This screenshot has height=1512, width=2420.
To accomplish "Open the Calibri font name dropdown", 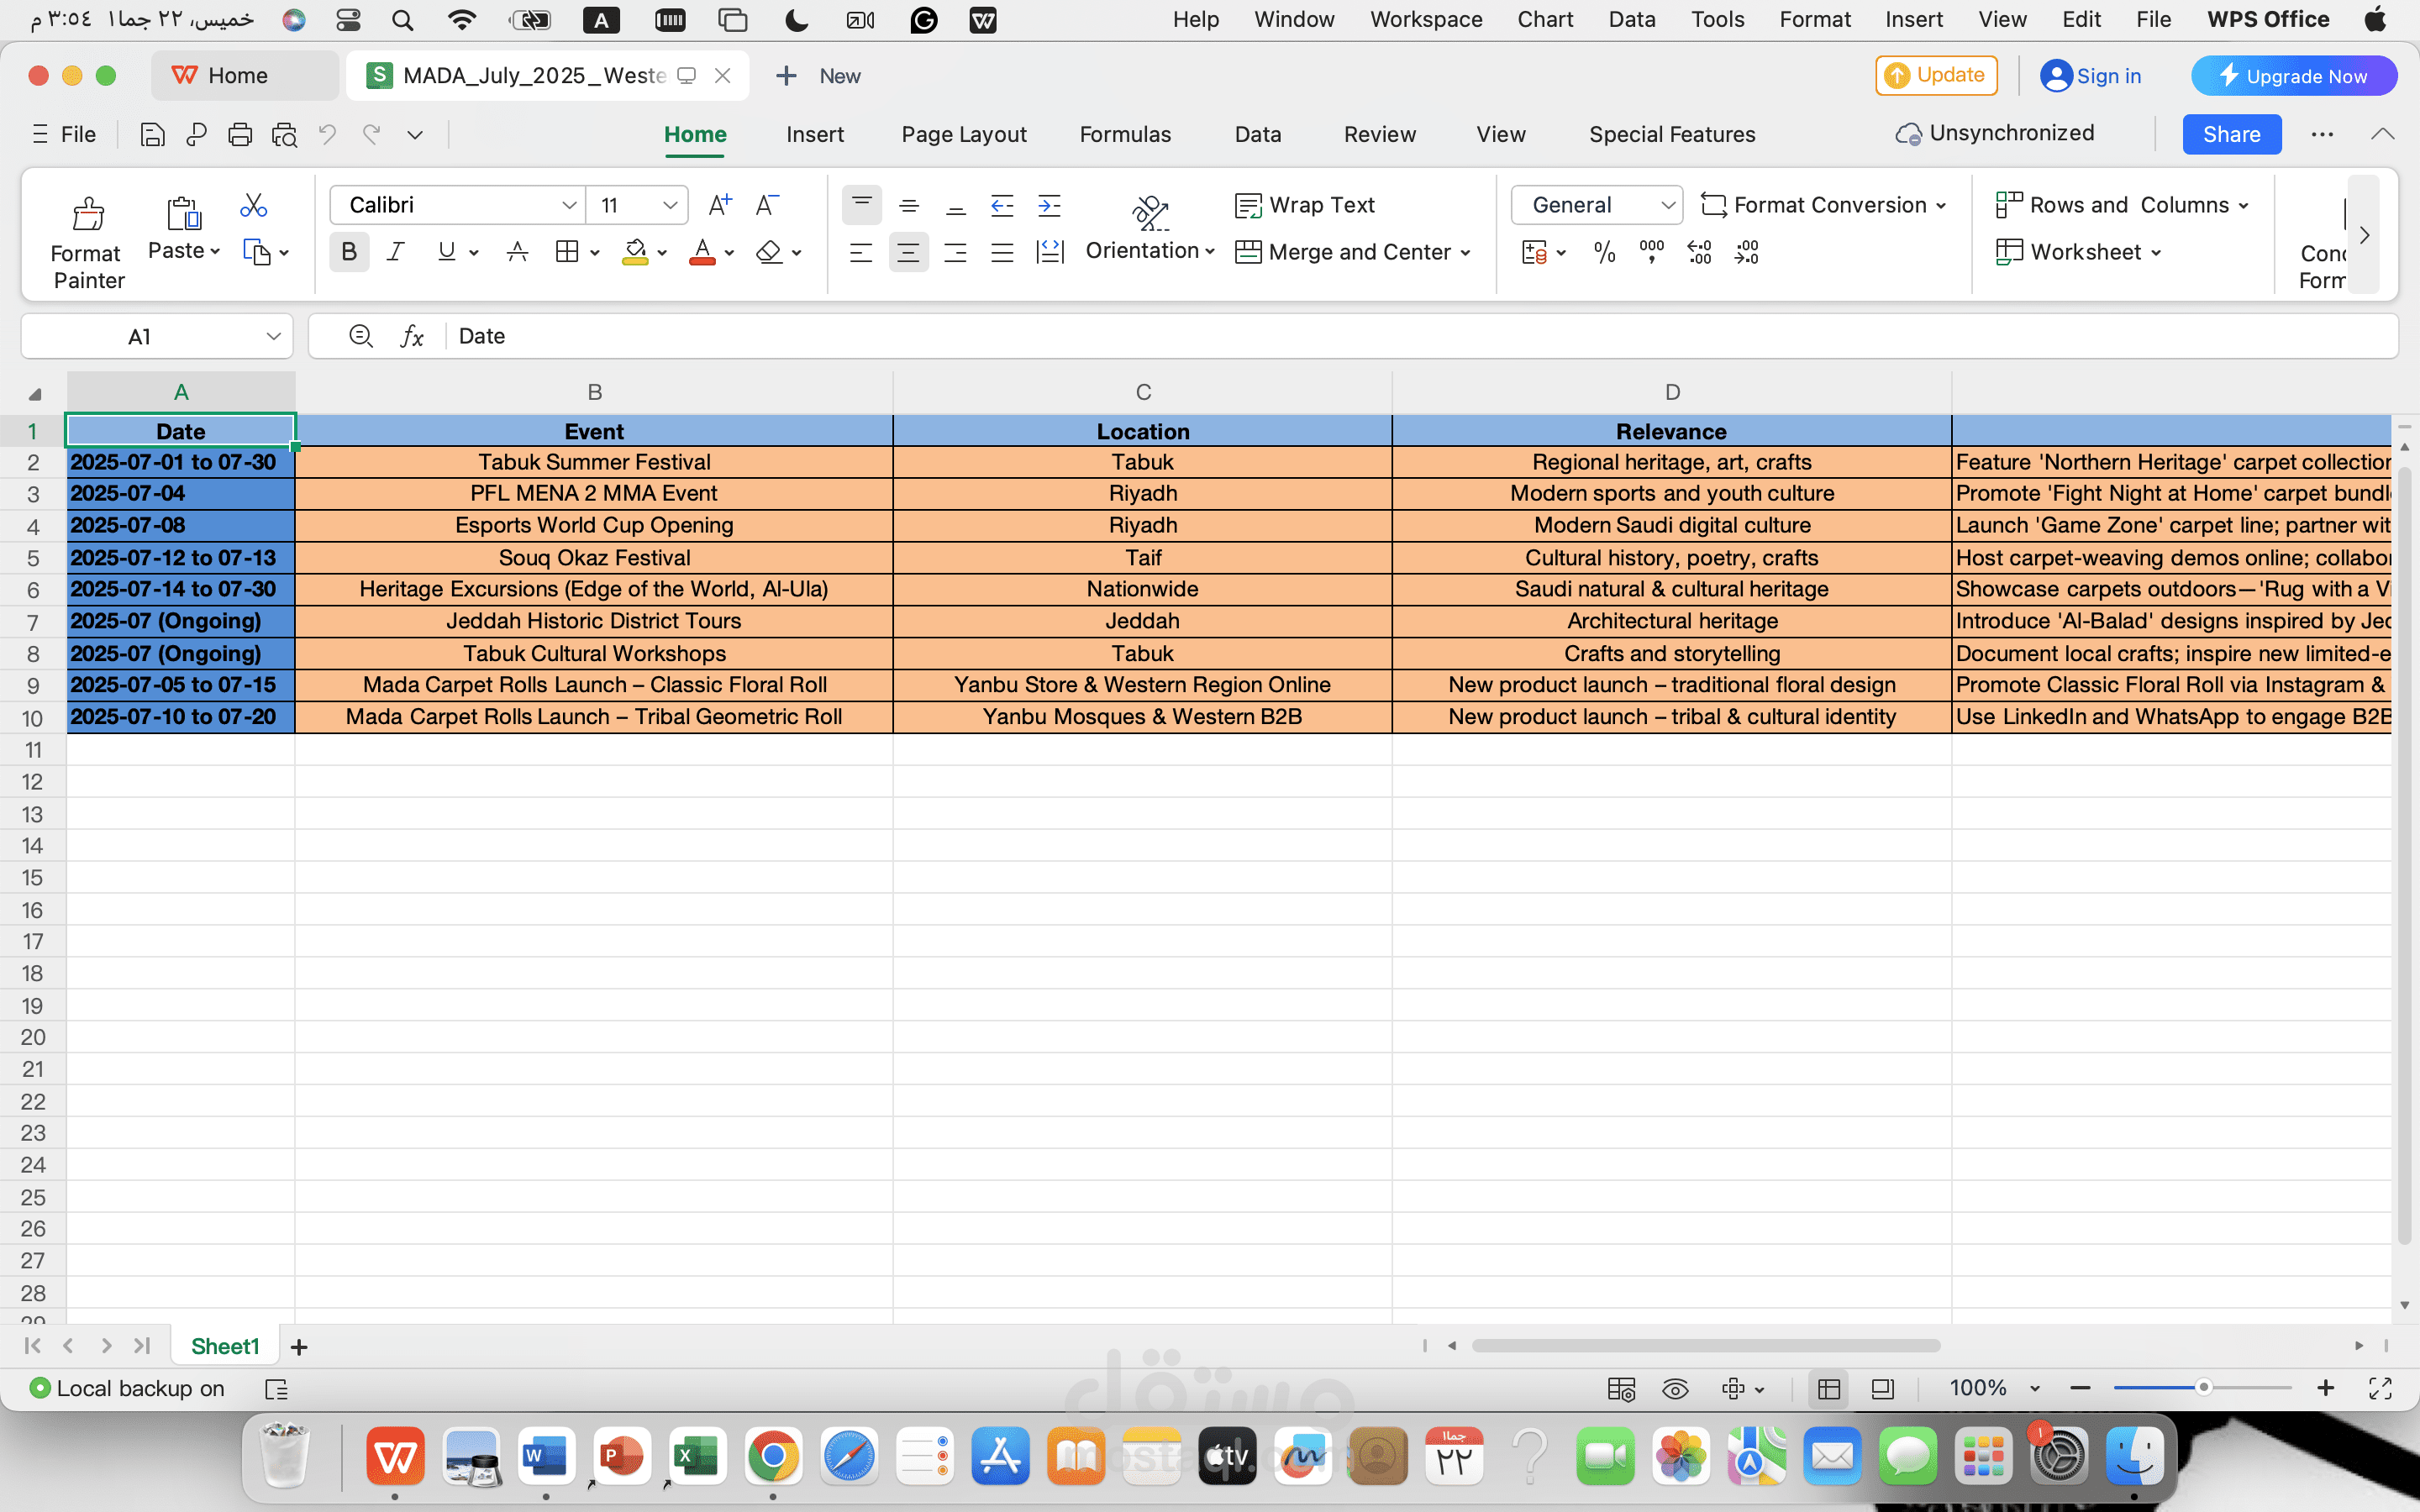I will click(569, 205).
